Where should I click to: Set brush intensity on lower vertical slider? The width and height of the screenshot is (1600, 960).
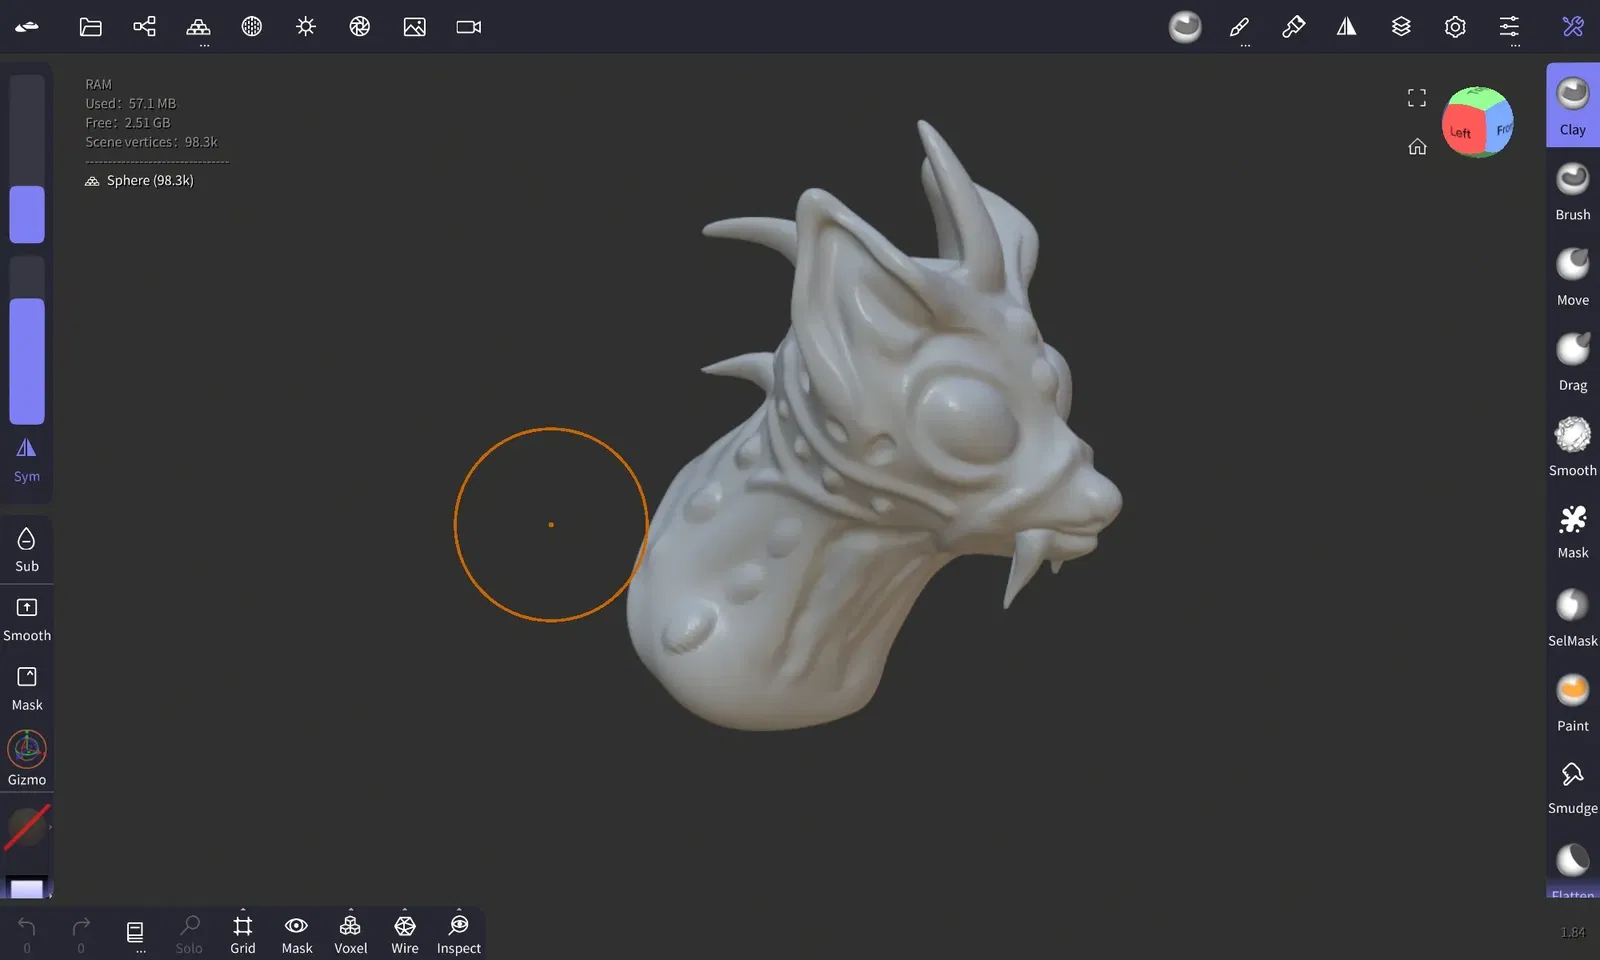(x=27, y=340)
